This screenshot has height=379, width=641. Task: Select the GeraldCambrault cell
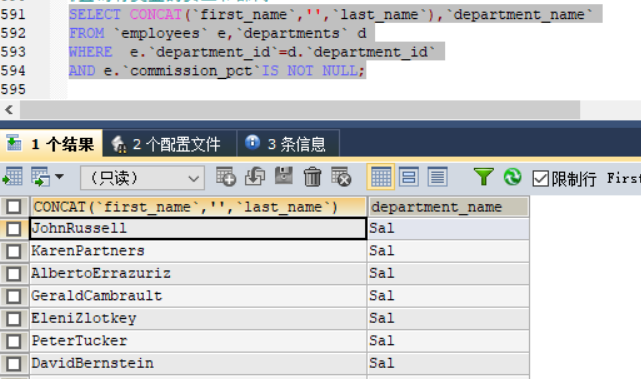point(198,296)
